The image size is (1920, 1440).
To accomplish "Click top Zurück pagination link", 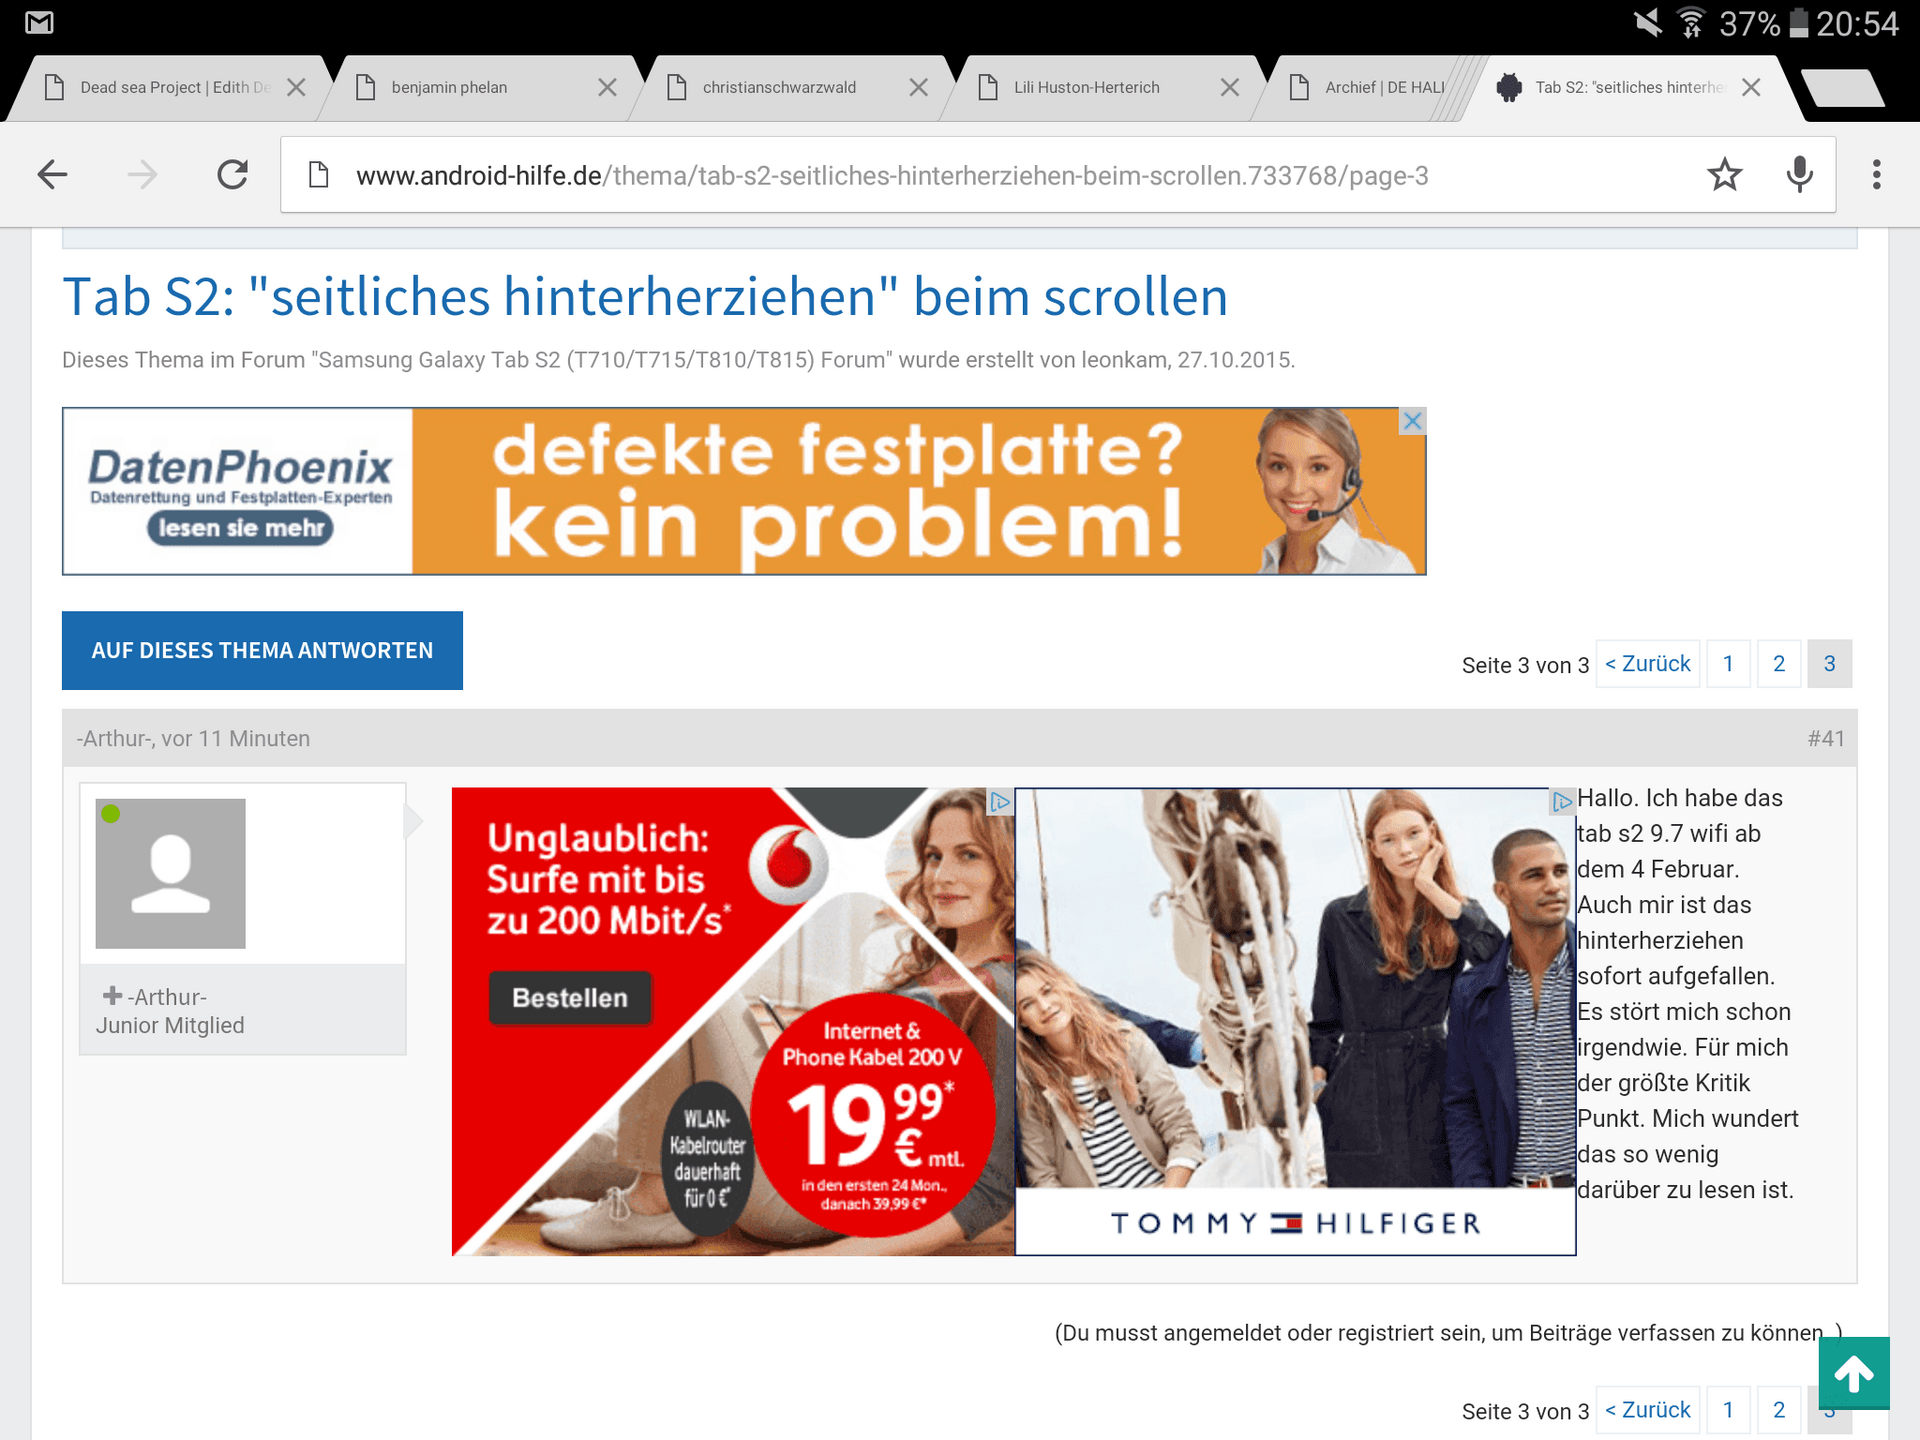I will coord(1647,664).
